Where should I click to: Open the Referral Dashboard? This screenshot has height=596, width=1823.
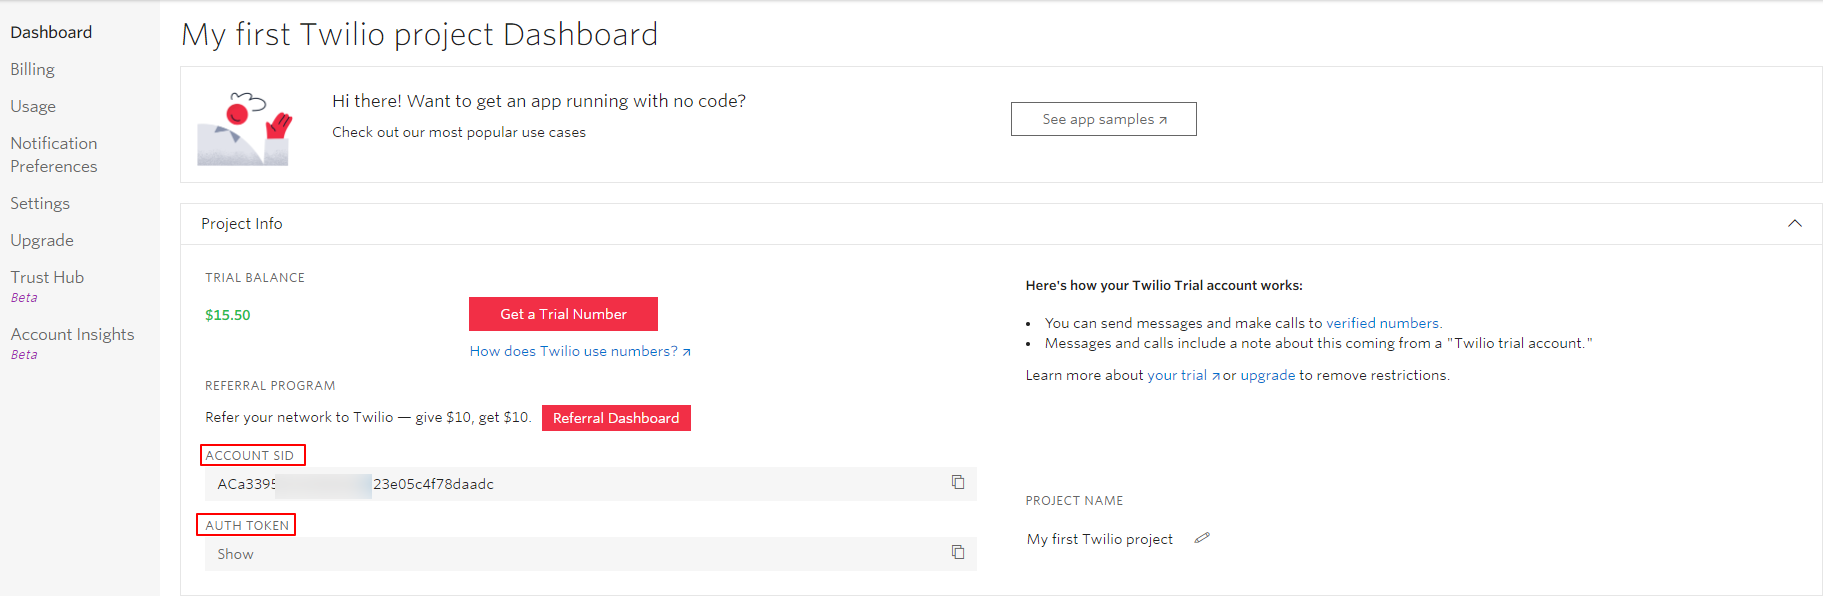tap(616, 418)
